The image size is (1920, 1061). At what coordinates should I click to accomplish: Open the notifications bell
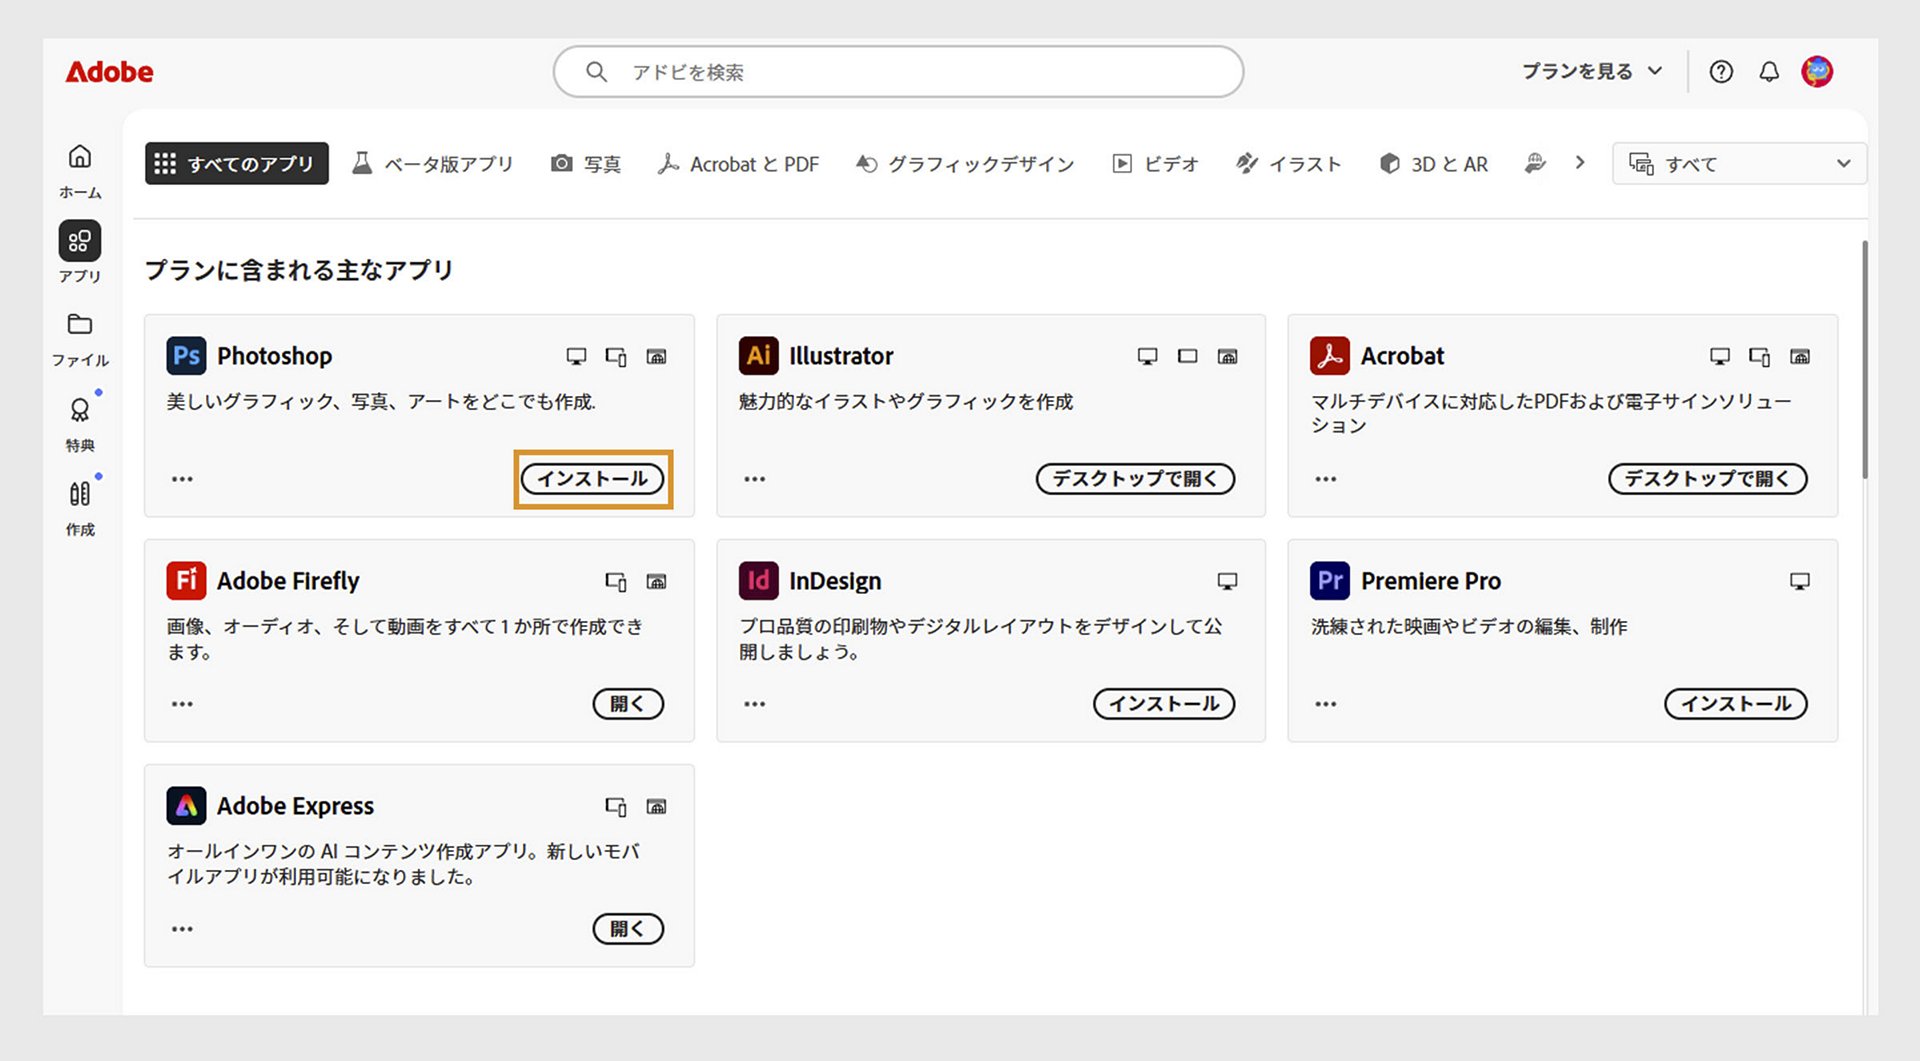1769,71
